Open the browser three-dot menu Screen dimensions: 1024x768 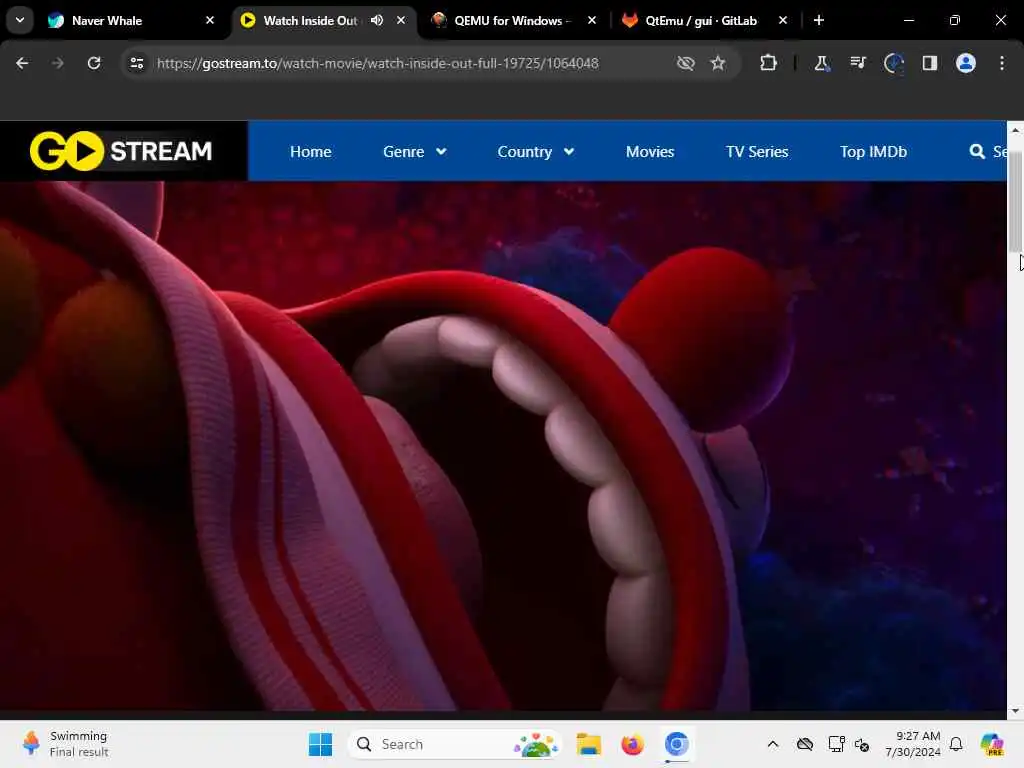coord(1002,63)
